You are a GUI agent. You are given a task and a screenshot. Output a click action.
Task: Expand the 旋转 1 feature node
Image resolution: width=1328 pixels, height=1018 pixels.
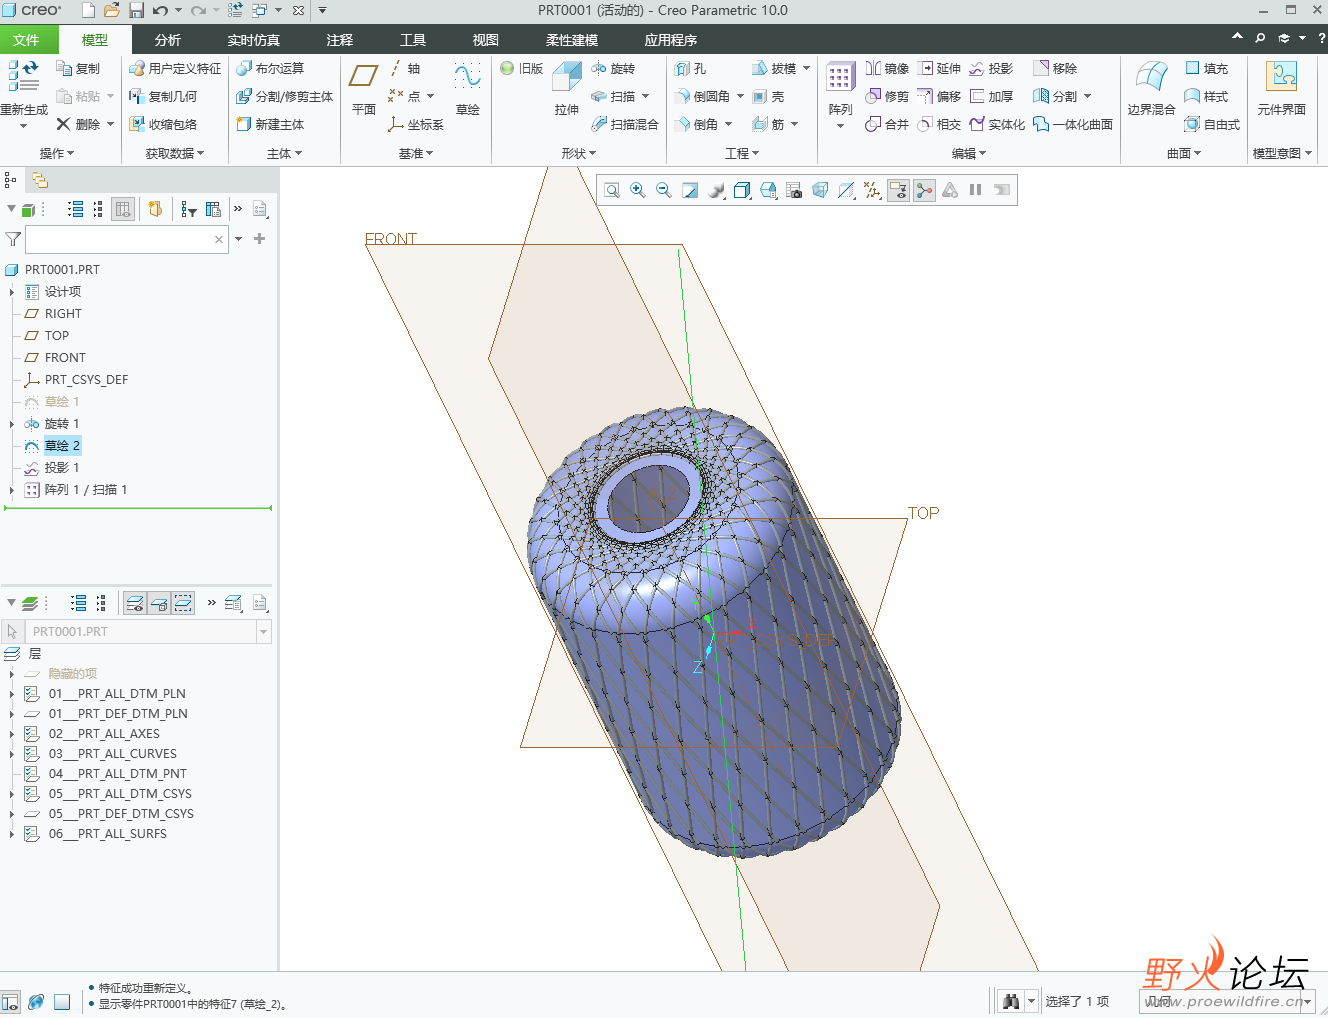(12, 424)
